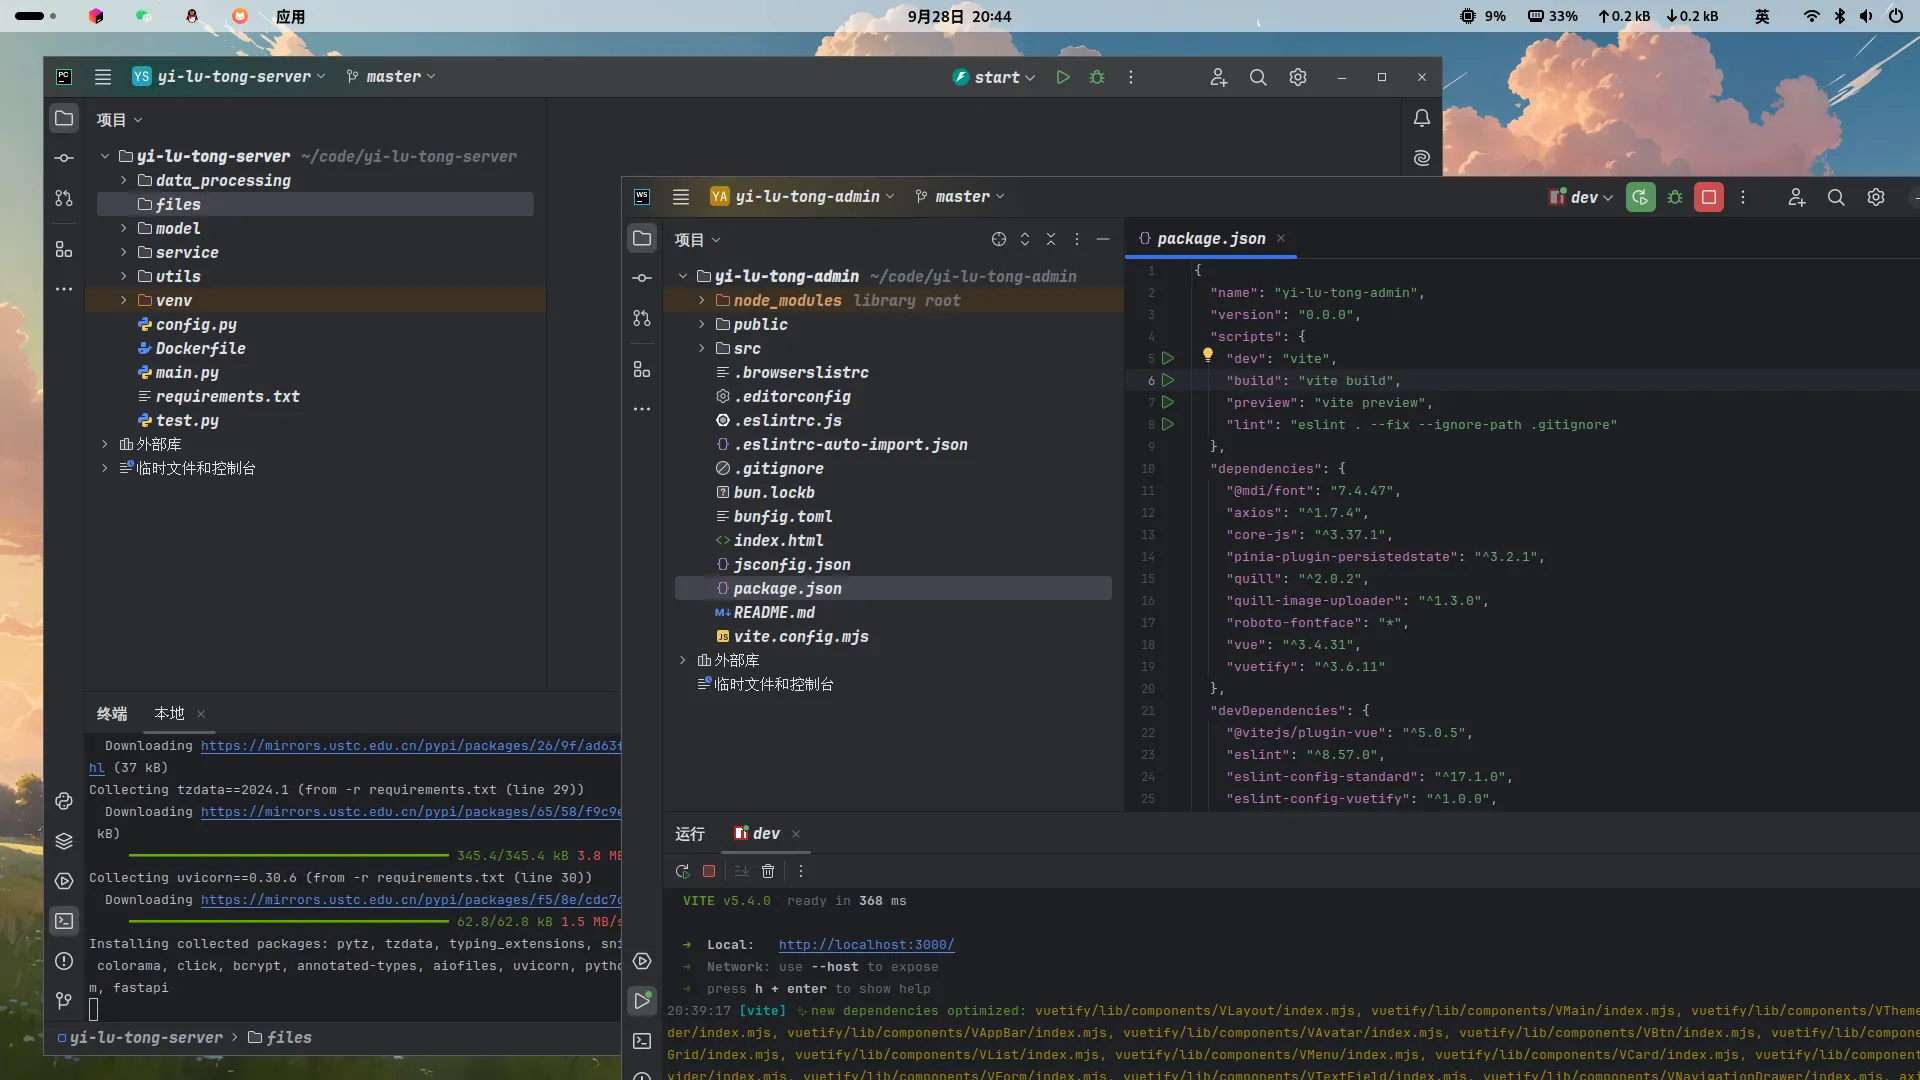Clear the run console with the trash icon
The height and width of the screenshot is (1080, 1920).
coord(768,871)
